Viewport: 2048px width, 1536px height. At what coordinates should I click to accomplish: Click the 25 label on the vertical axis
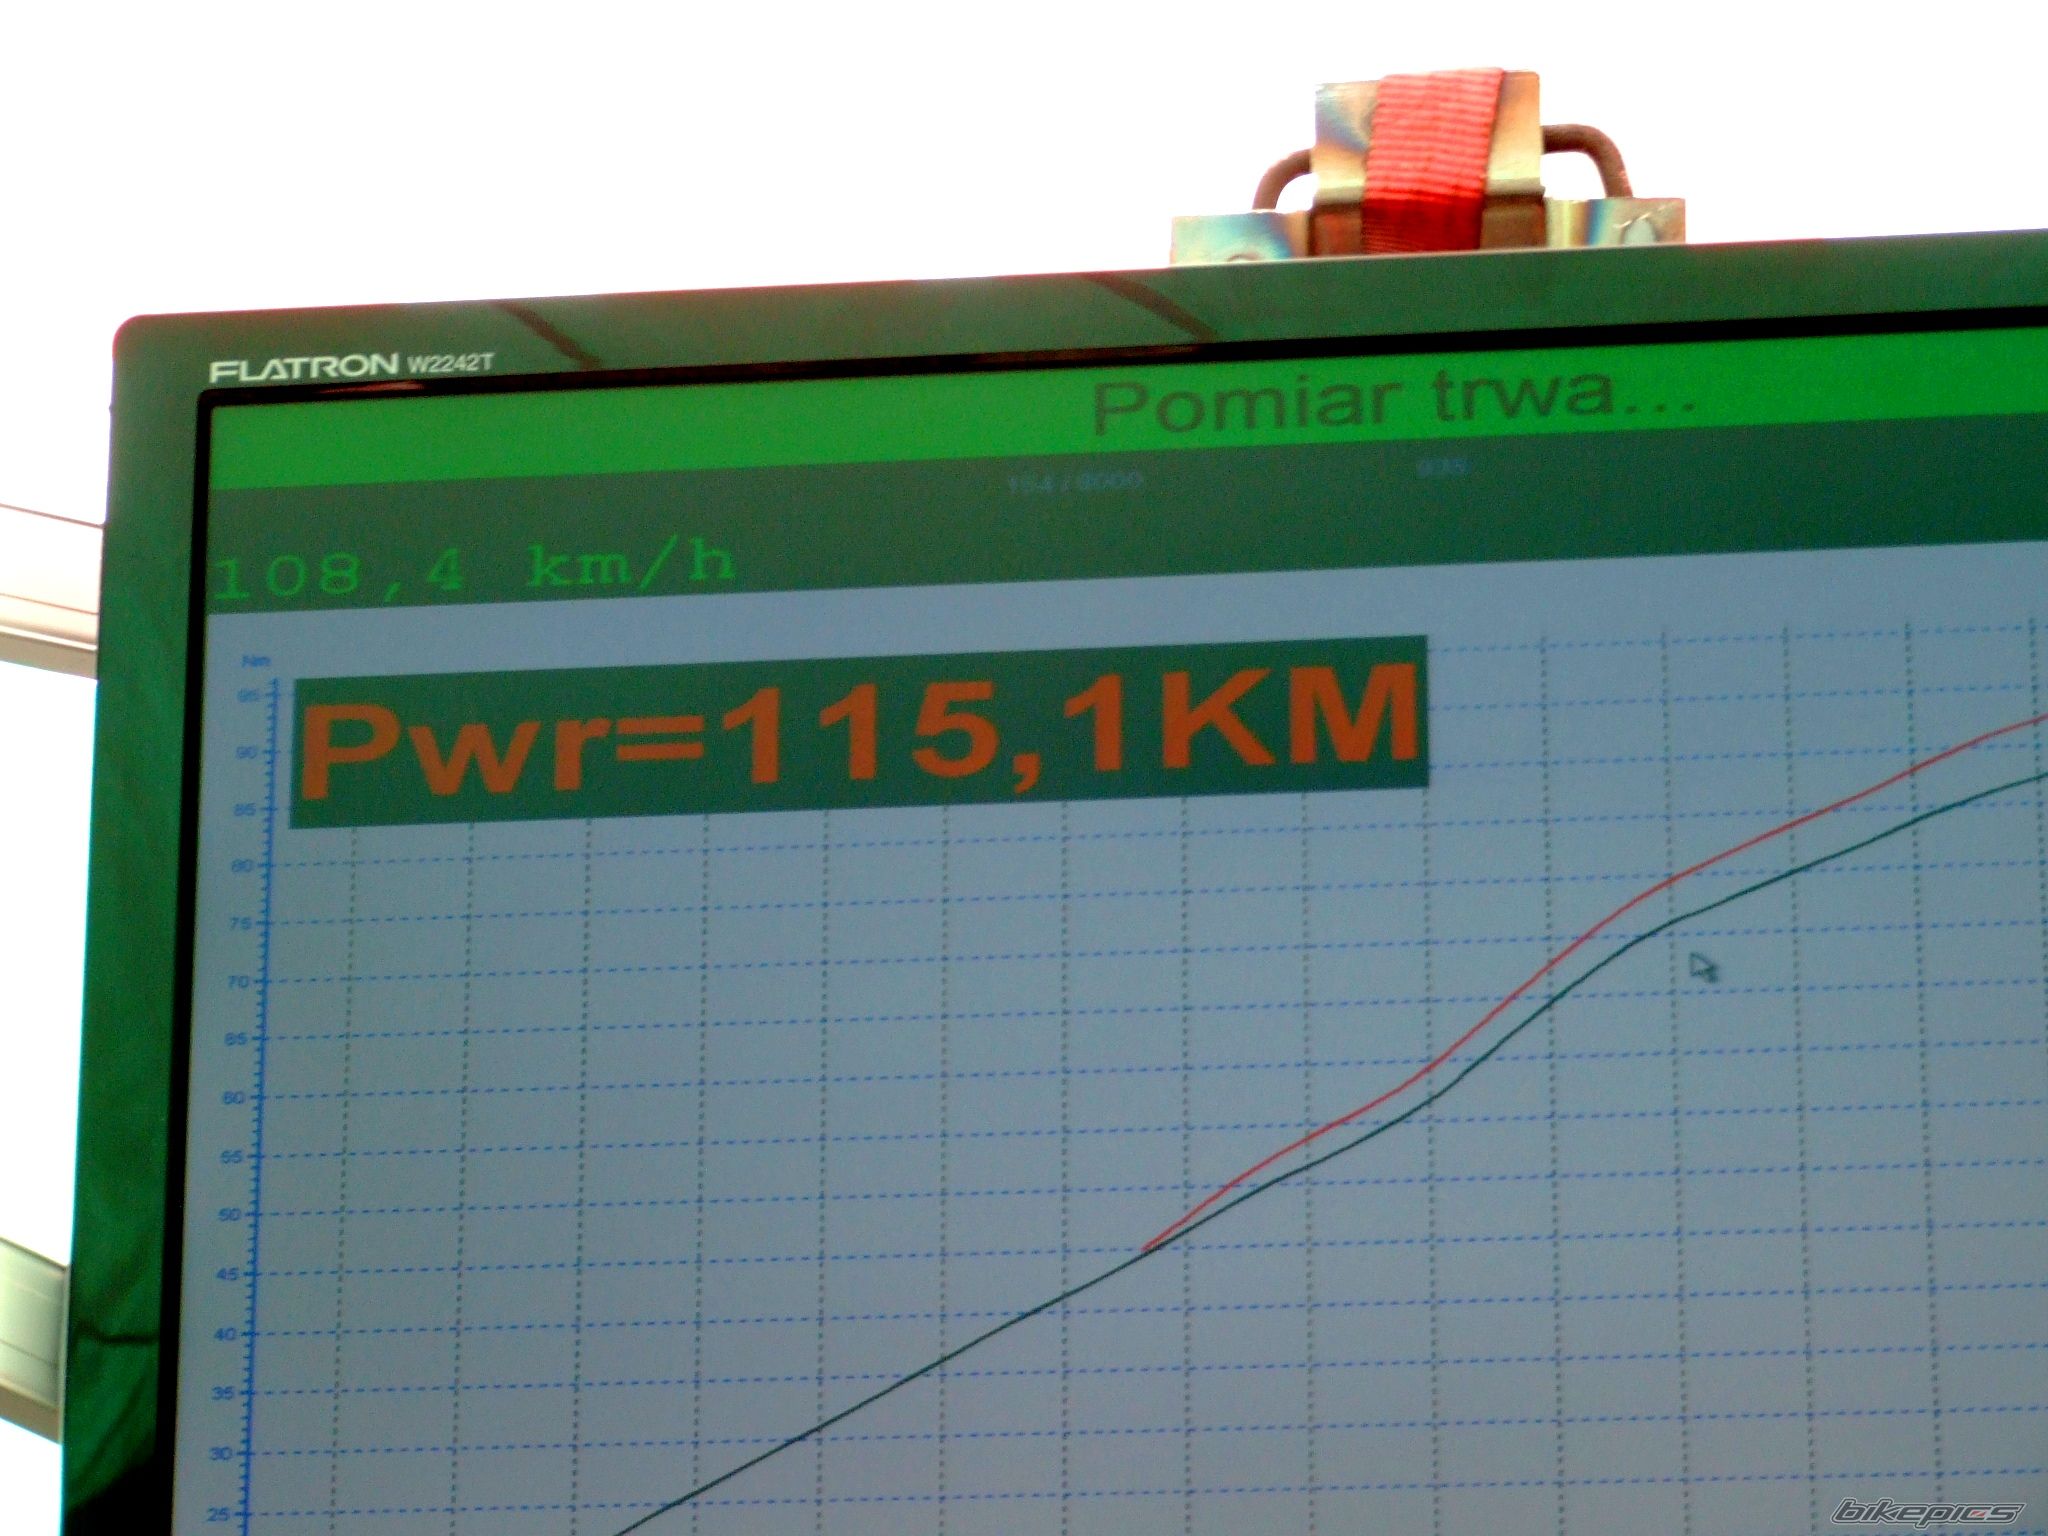pyautogui.click(x=220, y=1514)
